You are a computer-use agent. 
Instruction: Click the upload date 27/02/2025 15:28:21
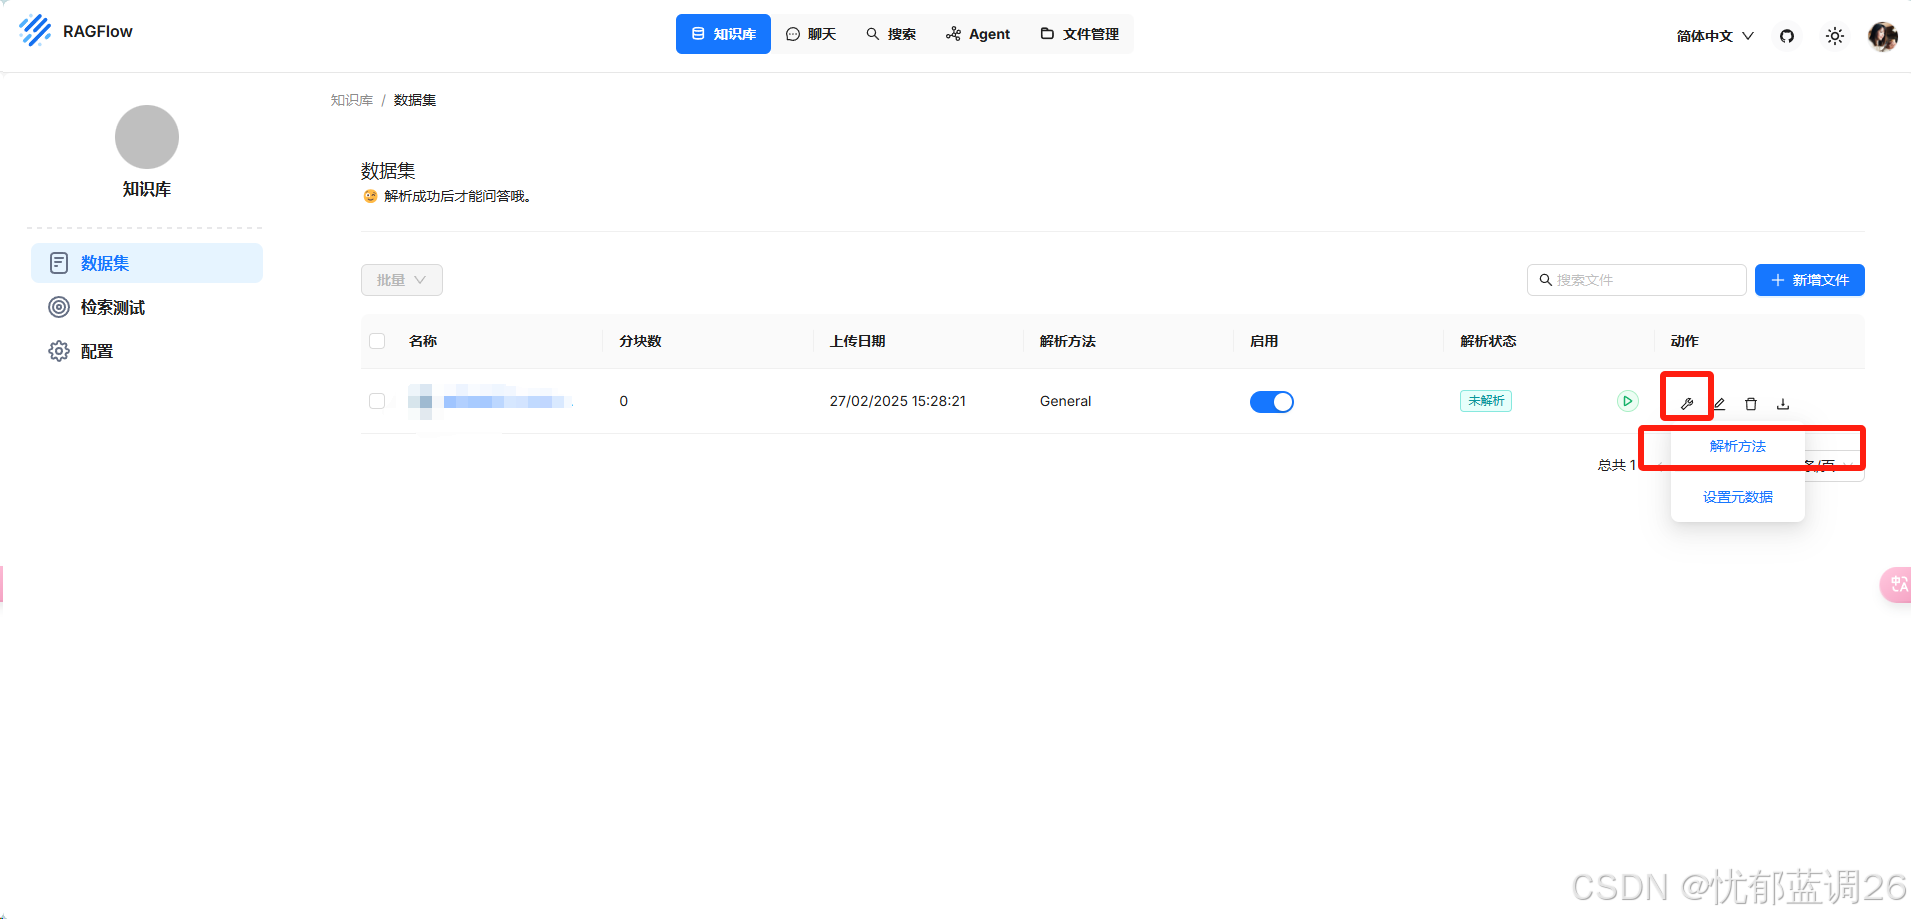coord(898,401)
